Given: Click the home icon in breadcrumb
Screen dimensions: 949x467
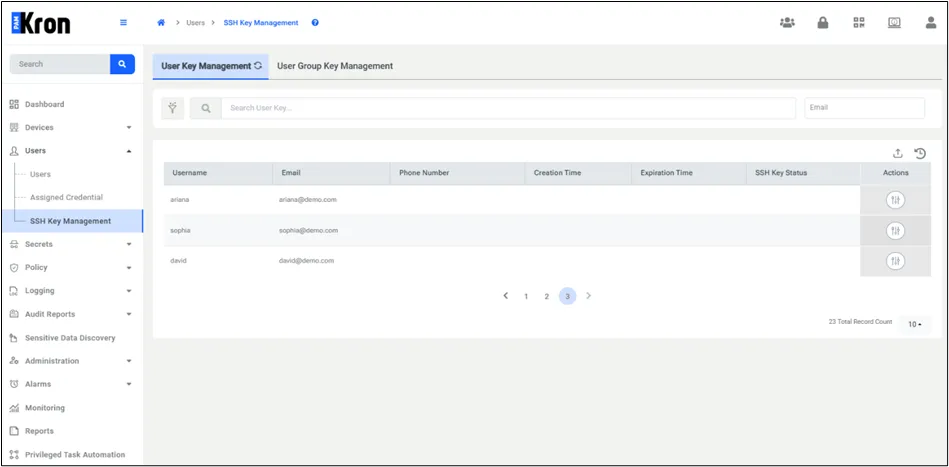Looking at the screenshot, I should coord(161,22).
